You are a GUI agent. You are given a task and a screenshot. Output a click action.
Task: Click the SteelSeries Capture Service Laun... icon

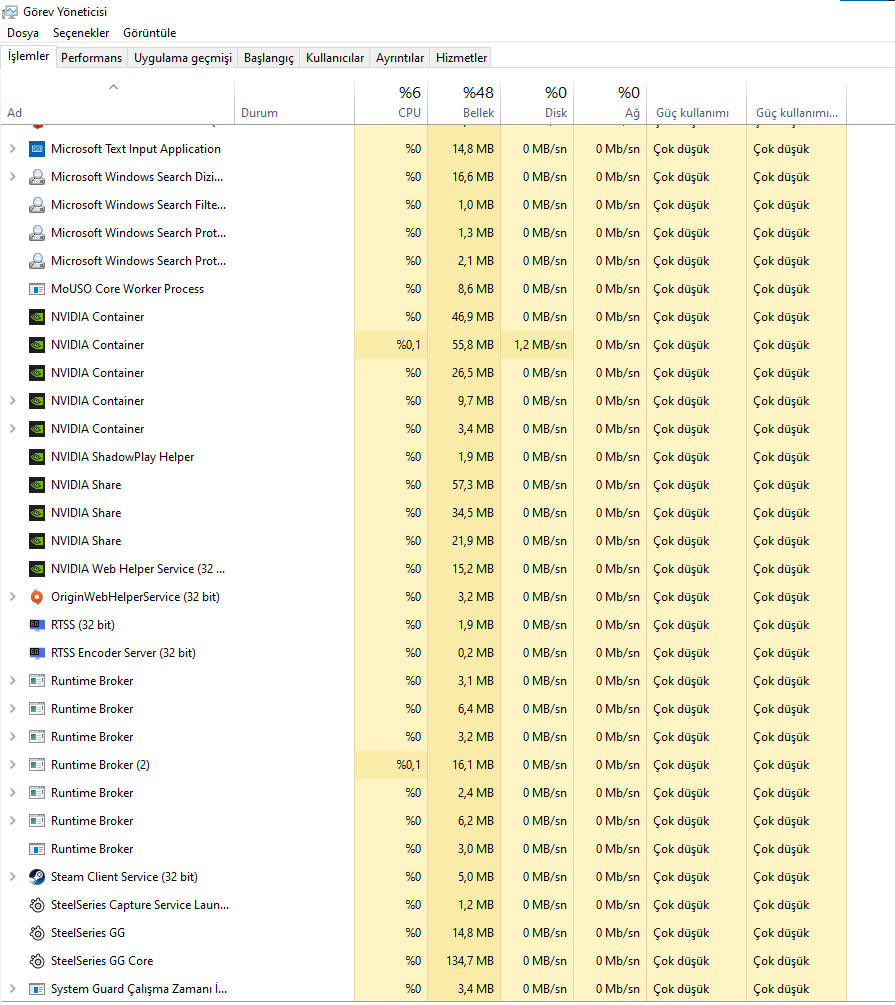37,905
